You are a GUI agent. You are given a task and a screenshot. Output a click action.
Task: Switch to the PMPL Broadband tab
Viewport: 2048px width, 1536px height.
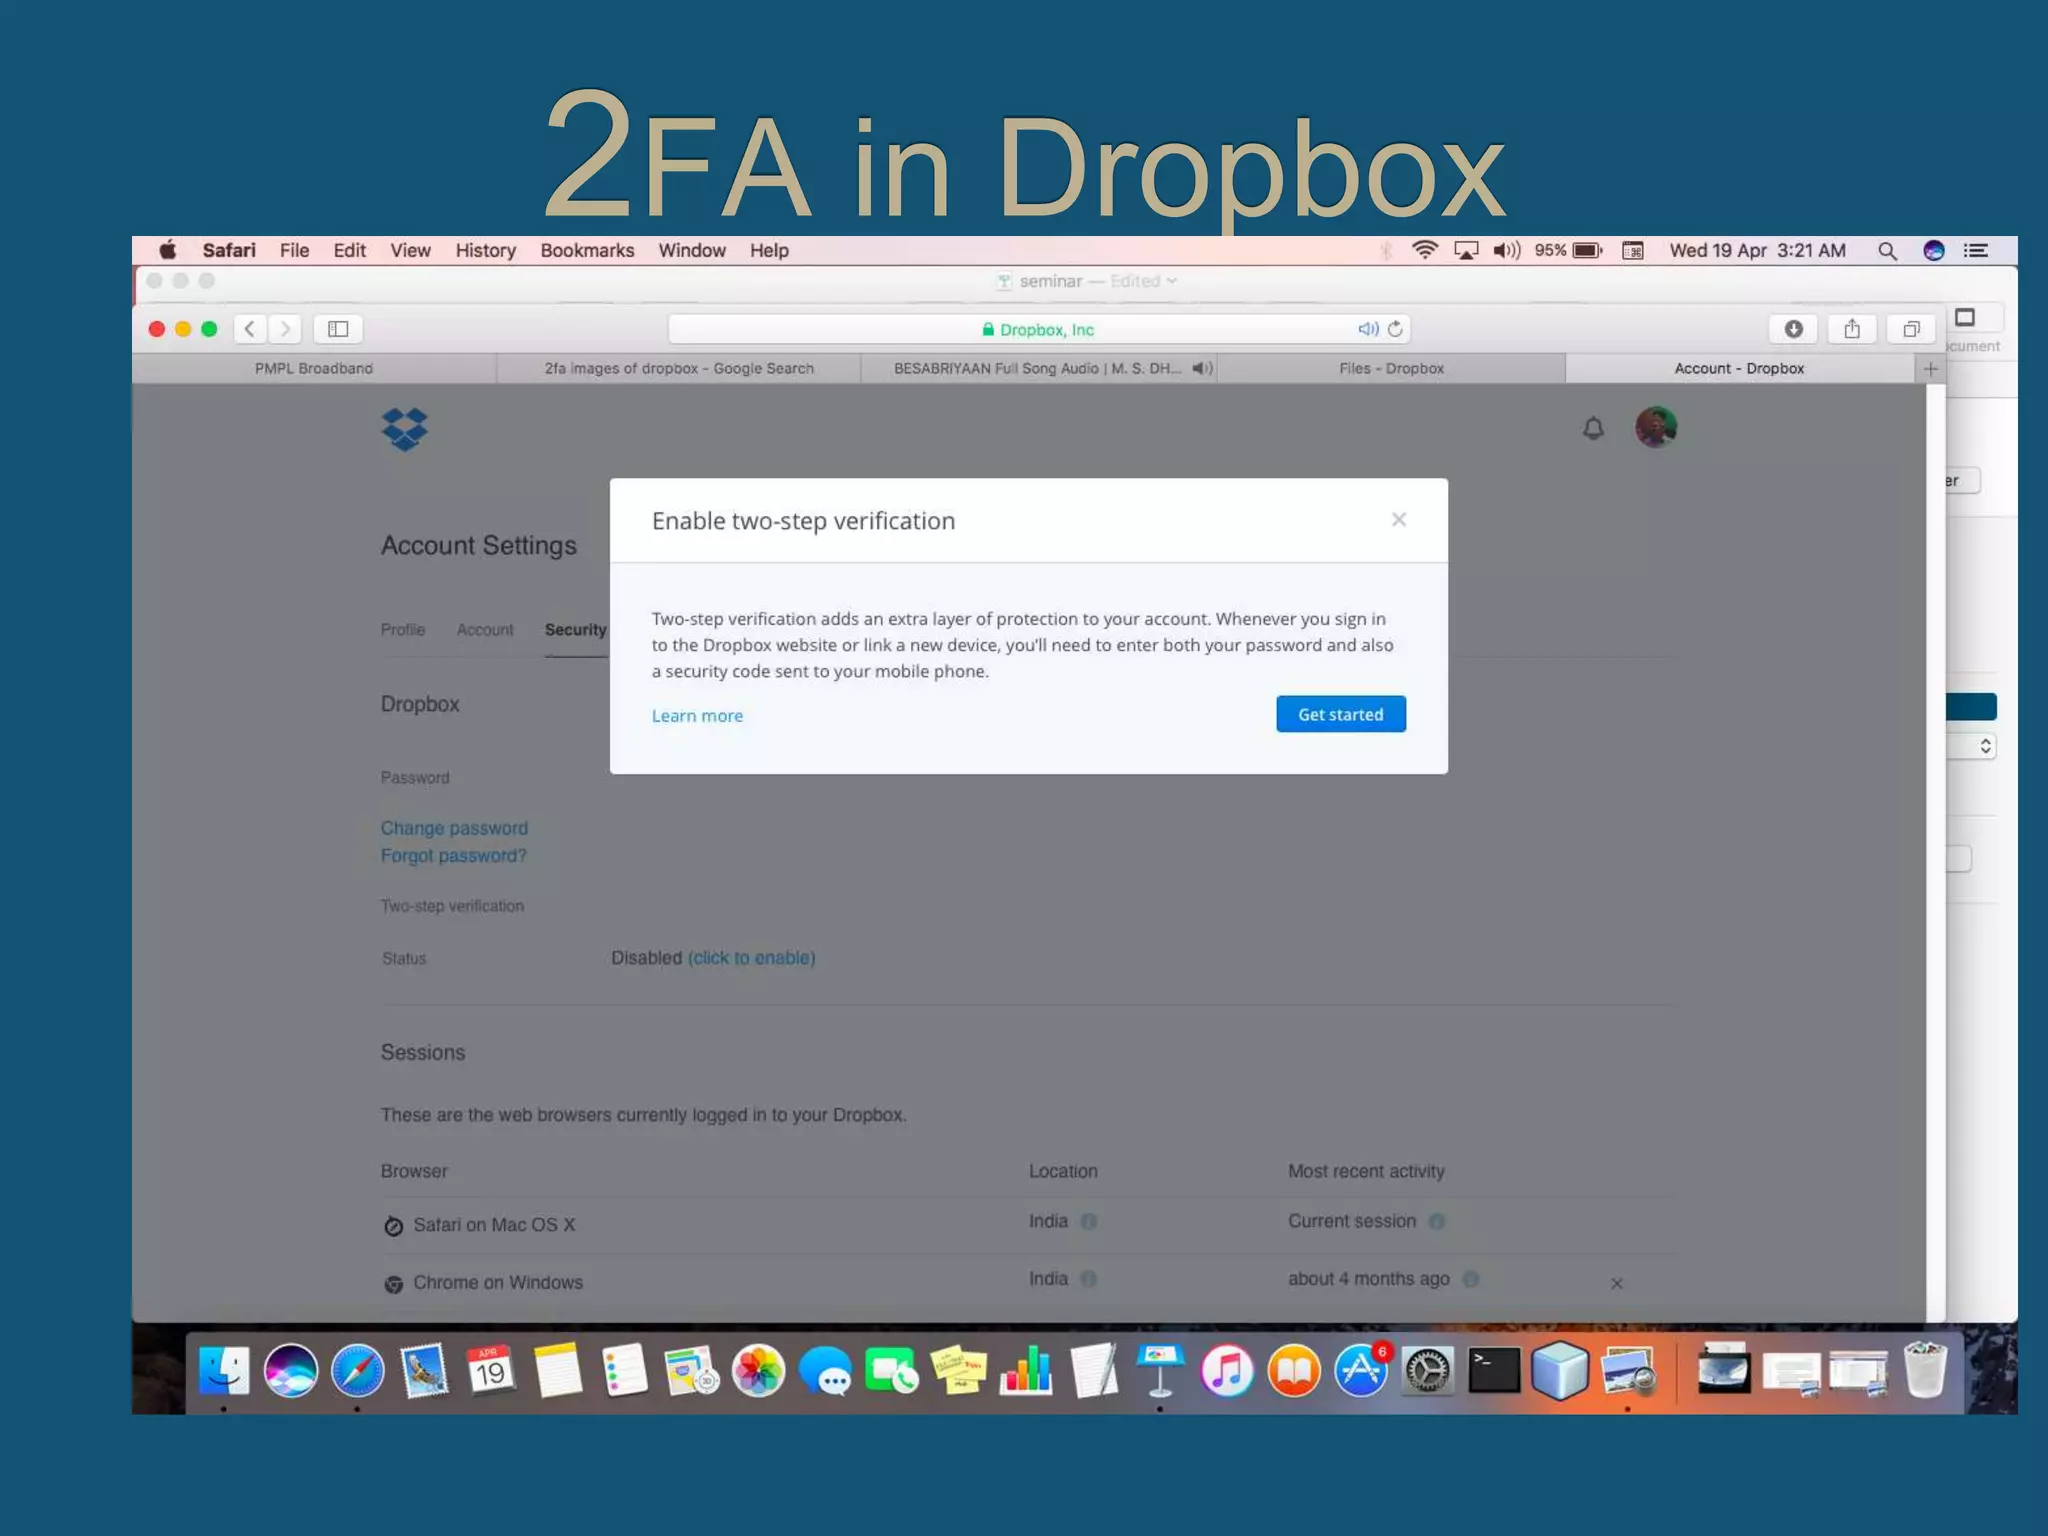314,368
